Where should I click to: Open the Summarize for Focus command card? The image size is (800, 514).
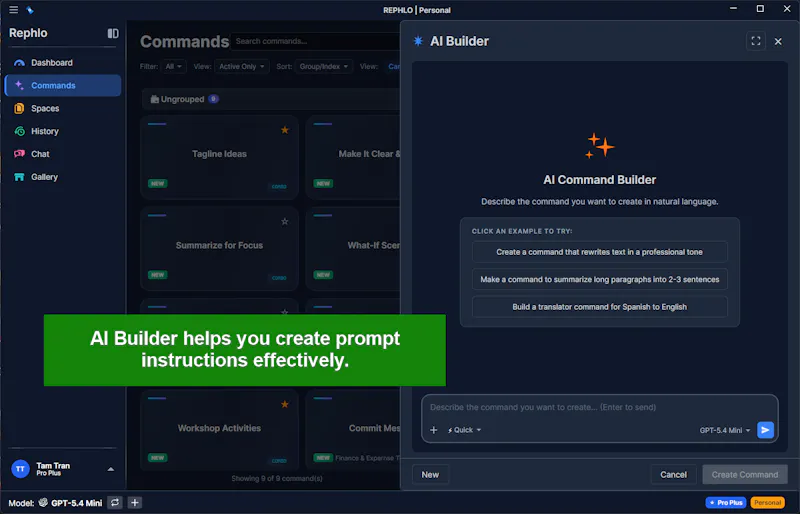[x=219, y=248]
